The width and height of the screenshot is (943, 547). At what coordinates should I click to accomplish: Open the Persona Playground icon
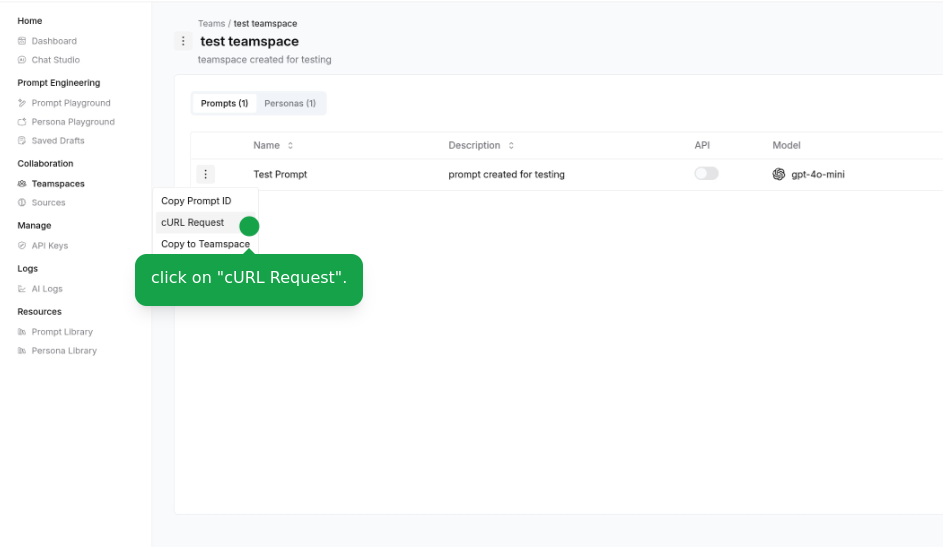coord(22,121)
